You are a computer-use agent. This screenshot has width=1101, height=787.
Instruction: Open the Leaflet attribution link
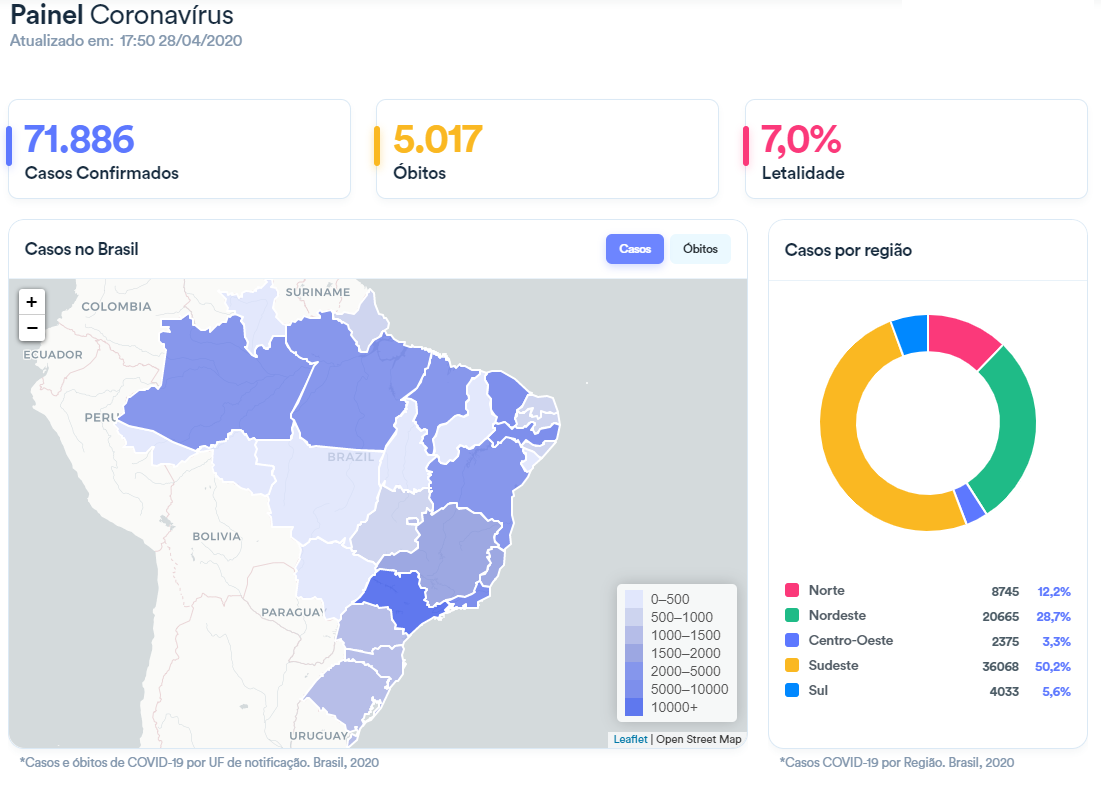pyautogui.click(x=630, y=739)
